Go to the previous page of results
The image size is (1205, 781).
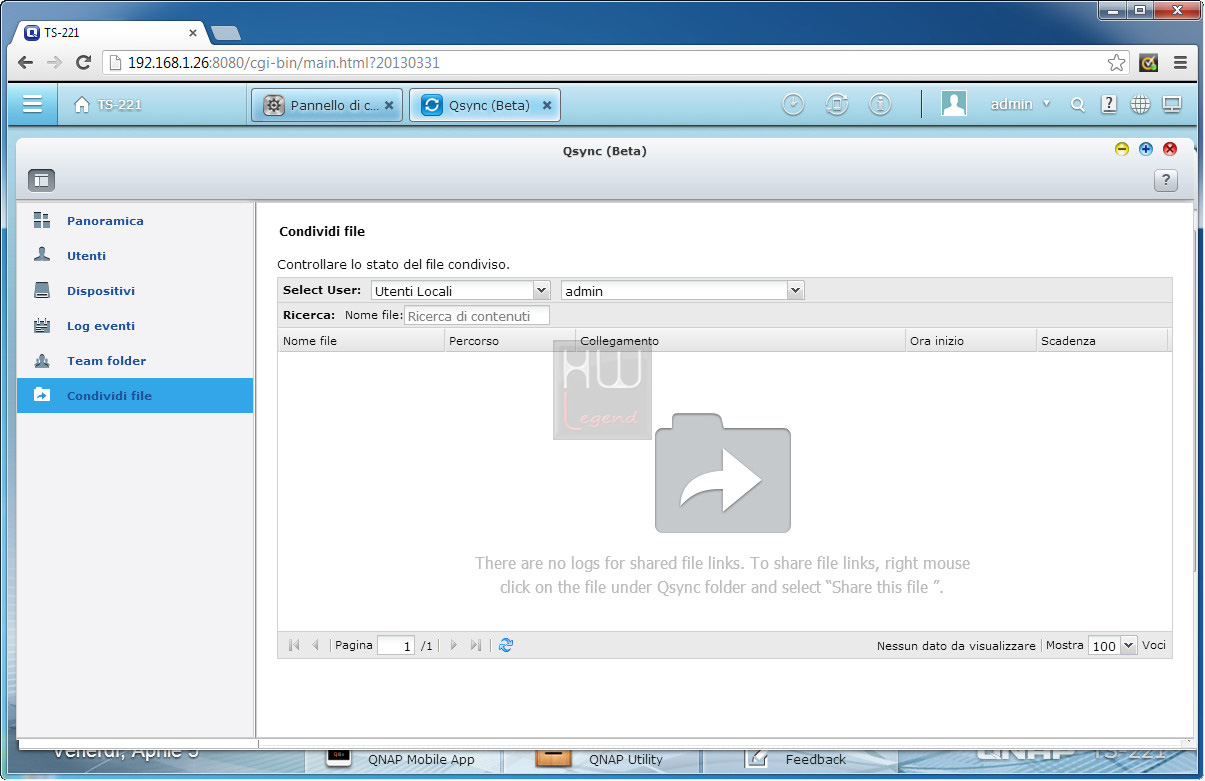point(316,646)
